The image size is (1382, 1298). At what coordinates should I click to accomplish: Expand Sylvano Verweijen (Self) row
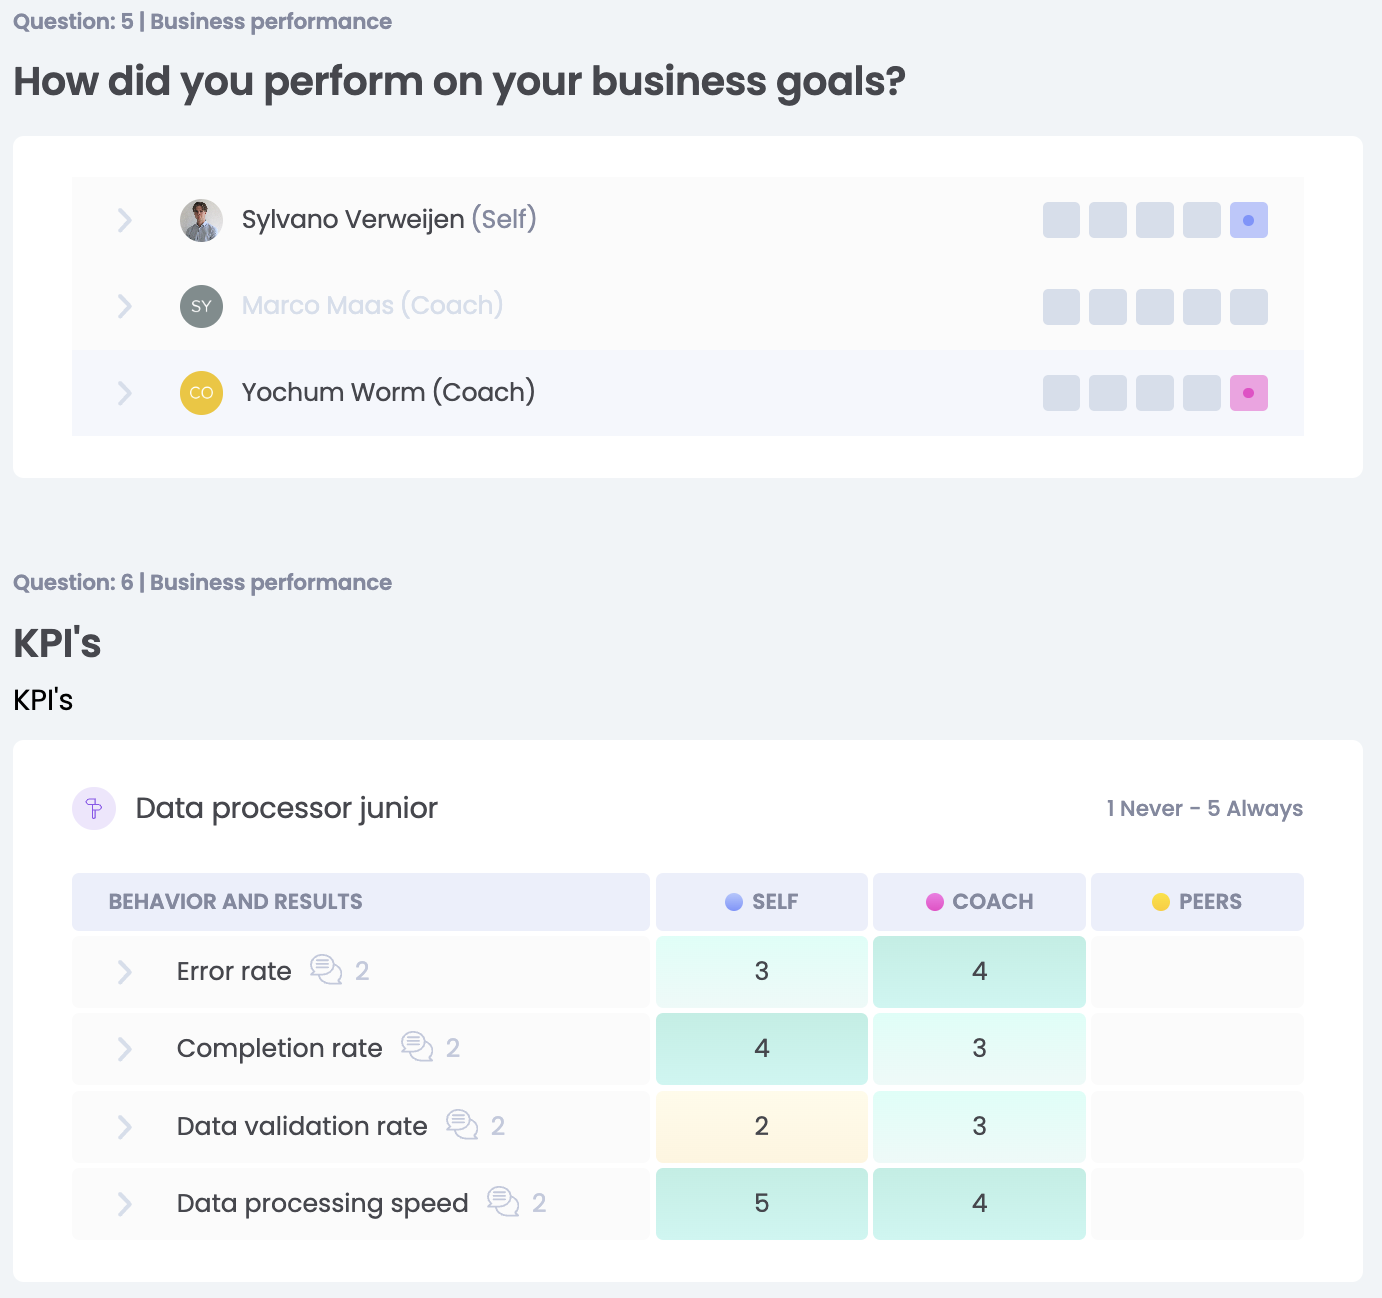(125, 220)
